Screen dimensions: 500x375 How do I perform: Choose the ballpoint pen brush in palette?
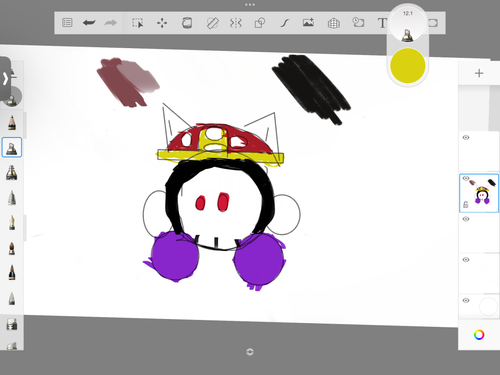pos(12,198)
